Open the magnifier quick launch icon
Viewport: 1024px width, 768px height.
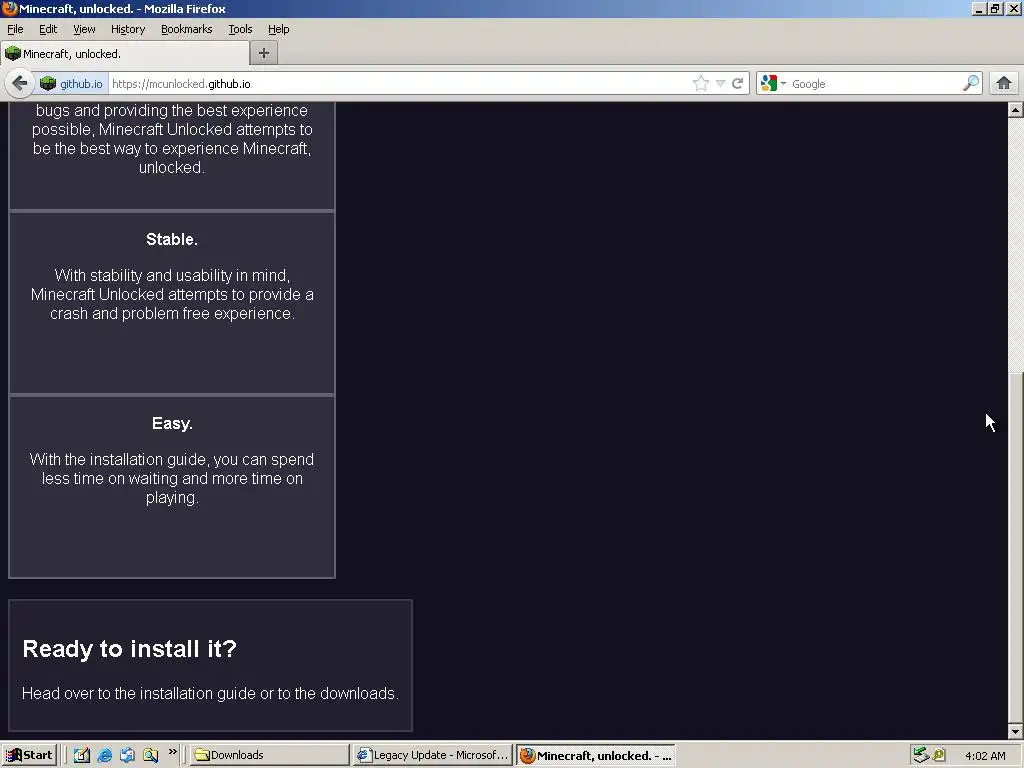coord(150,756)
